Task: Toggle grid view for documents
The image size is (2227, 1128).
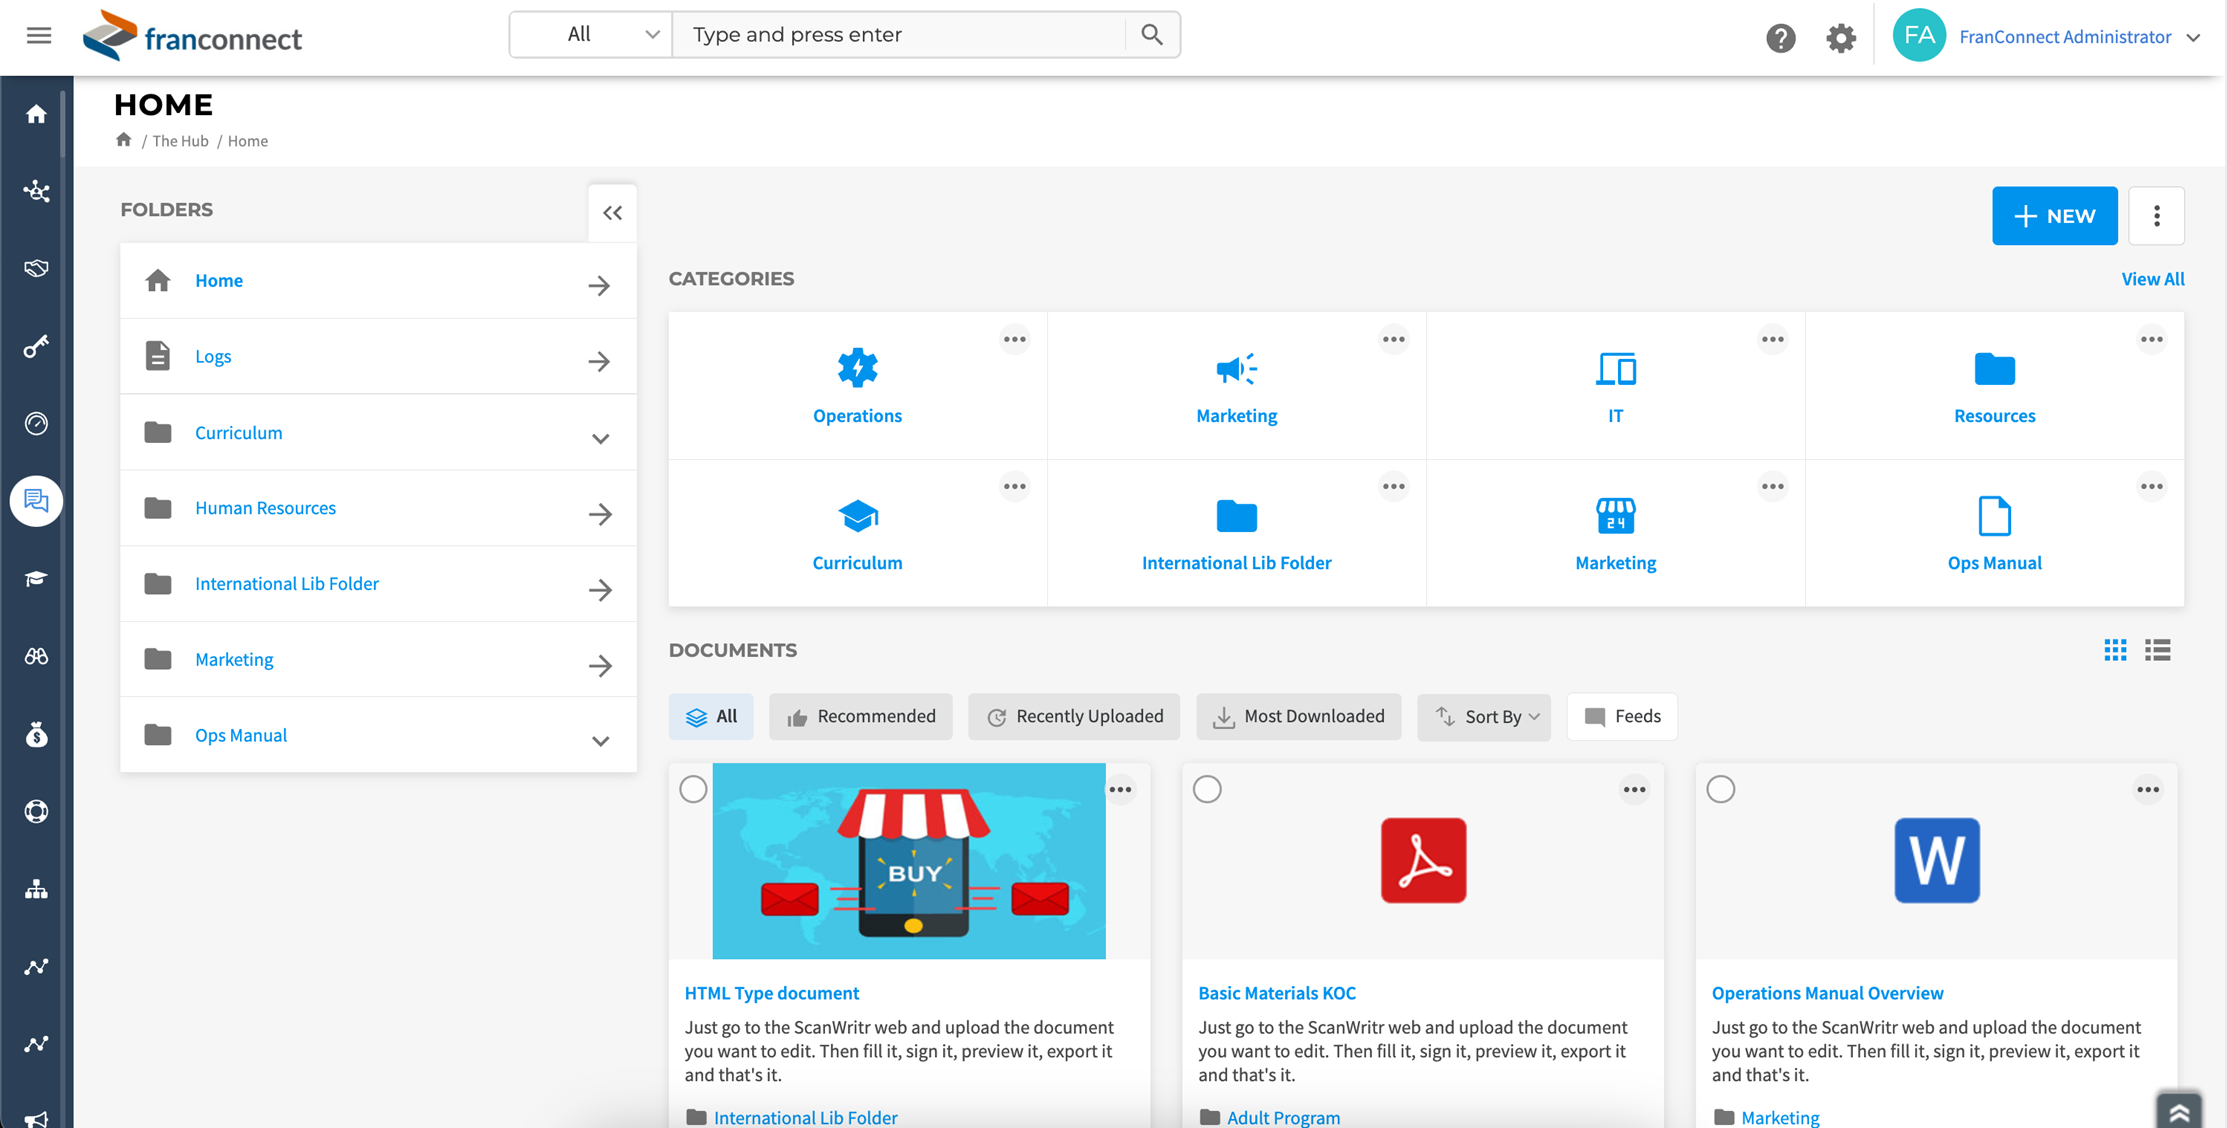Action: pos(2115,649)
